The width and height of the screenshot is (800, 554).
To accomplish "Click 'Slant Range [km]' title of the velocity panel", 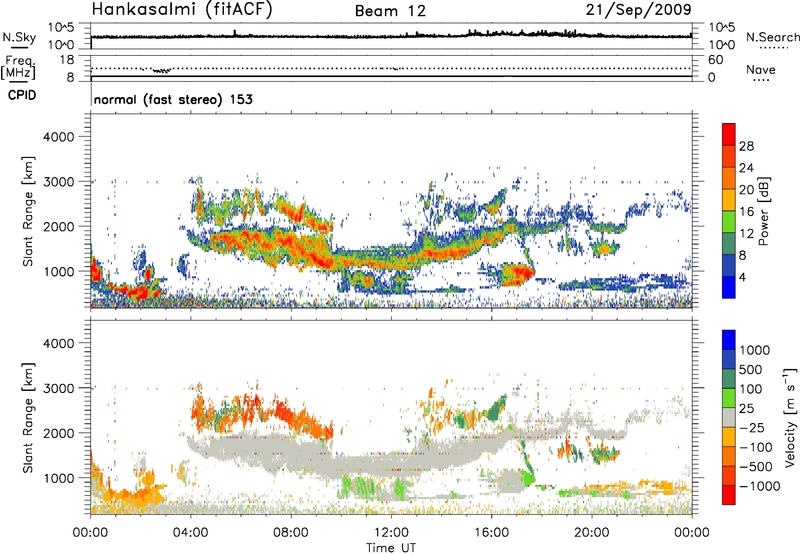I will pyautogui.click(x=28, y=418).
